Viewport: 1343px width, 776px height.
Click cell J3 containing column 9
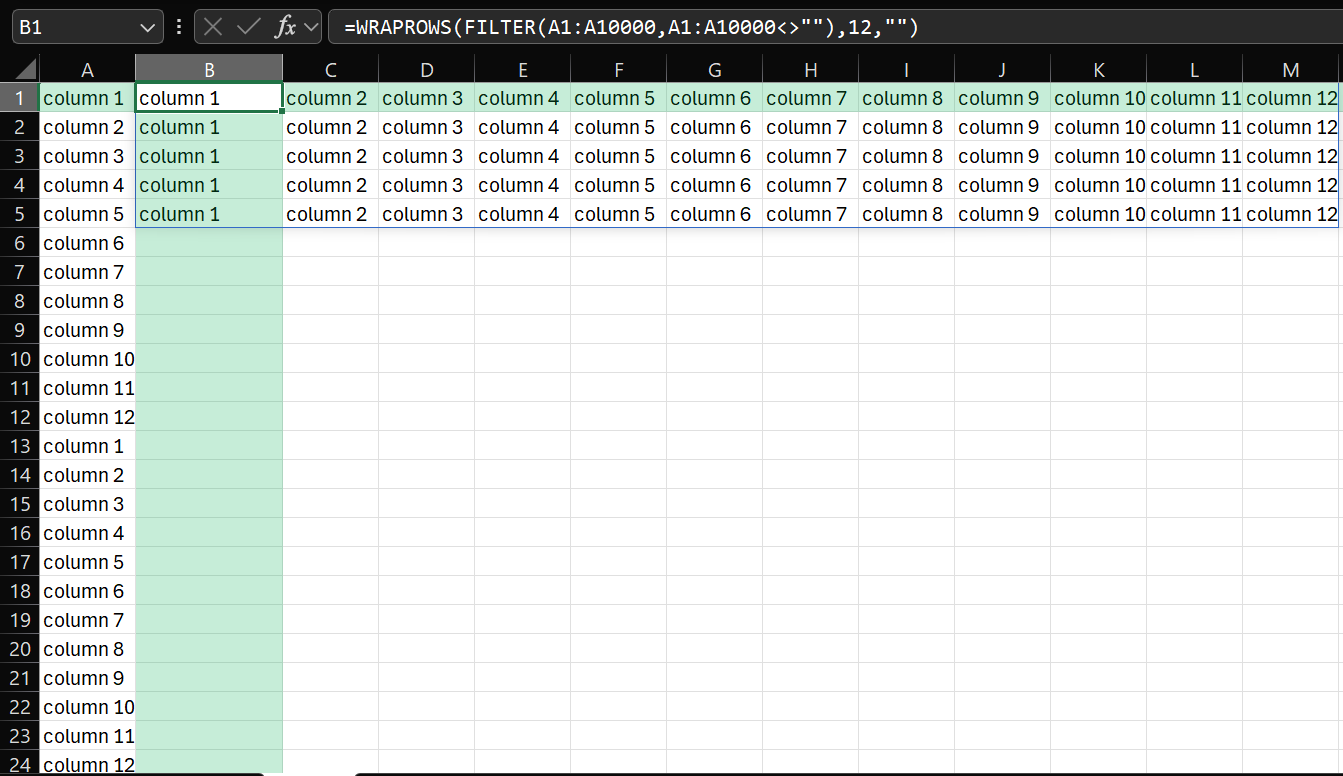coord(1003,156)
